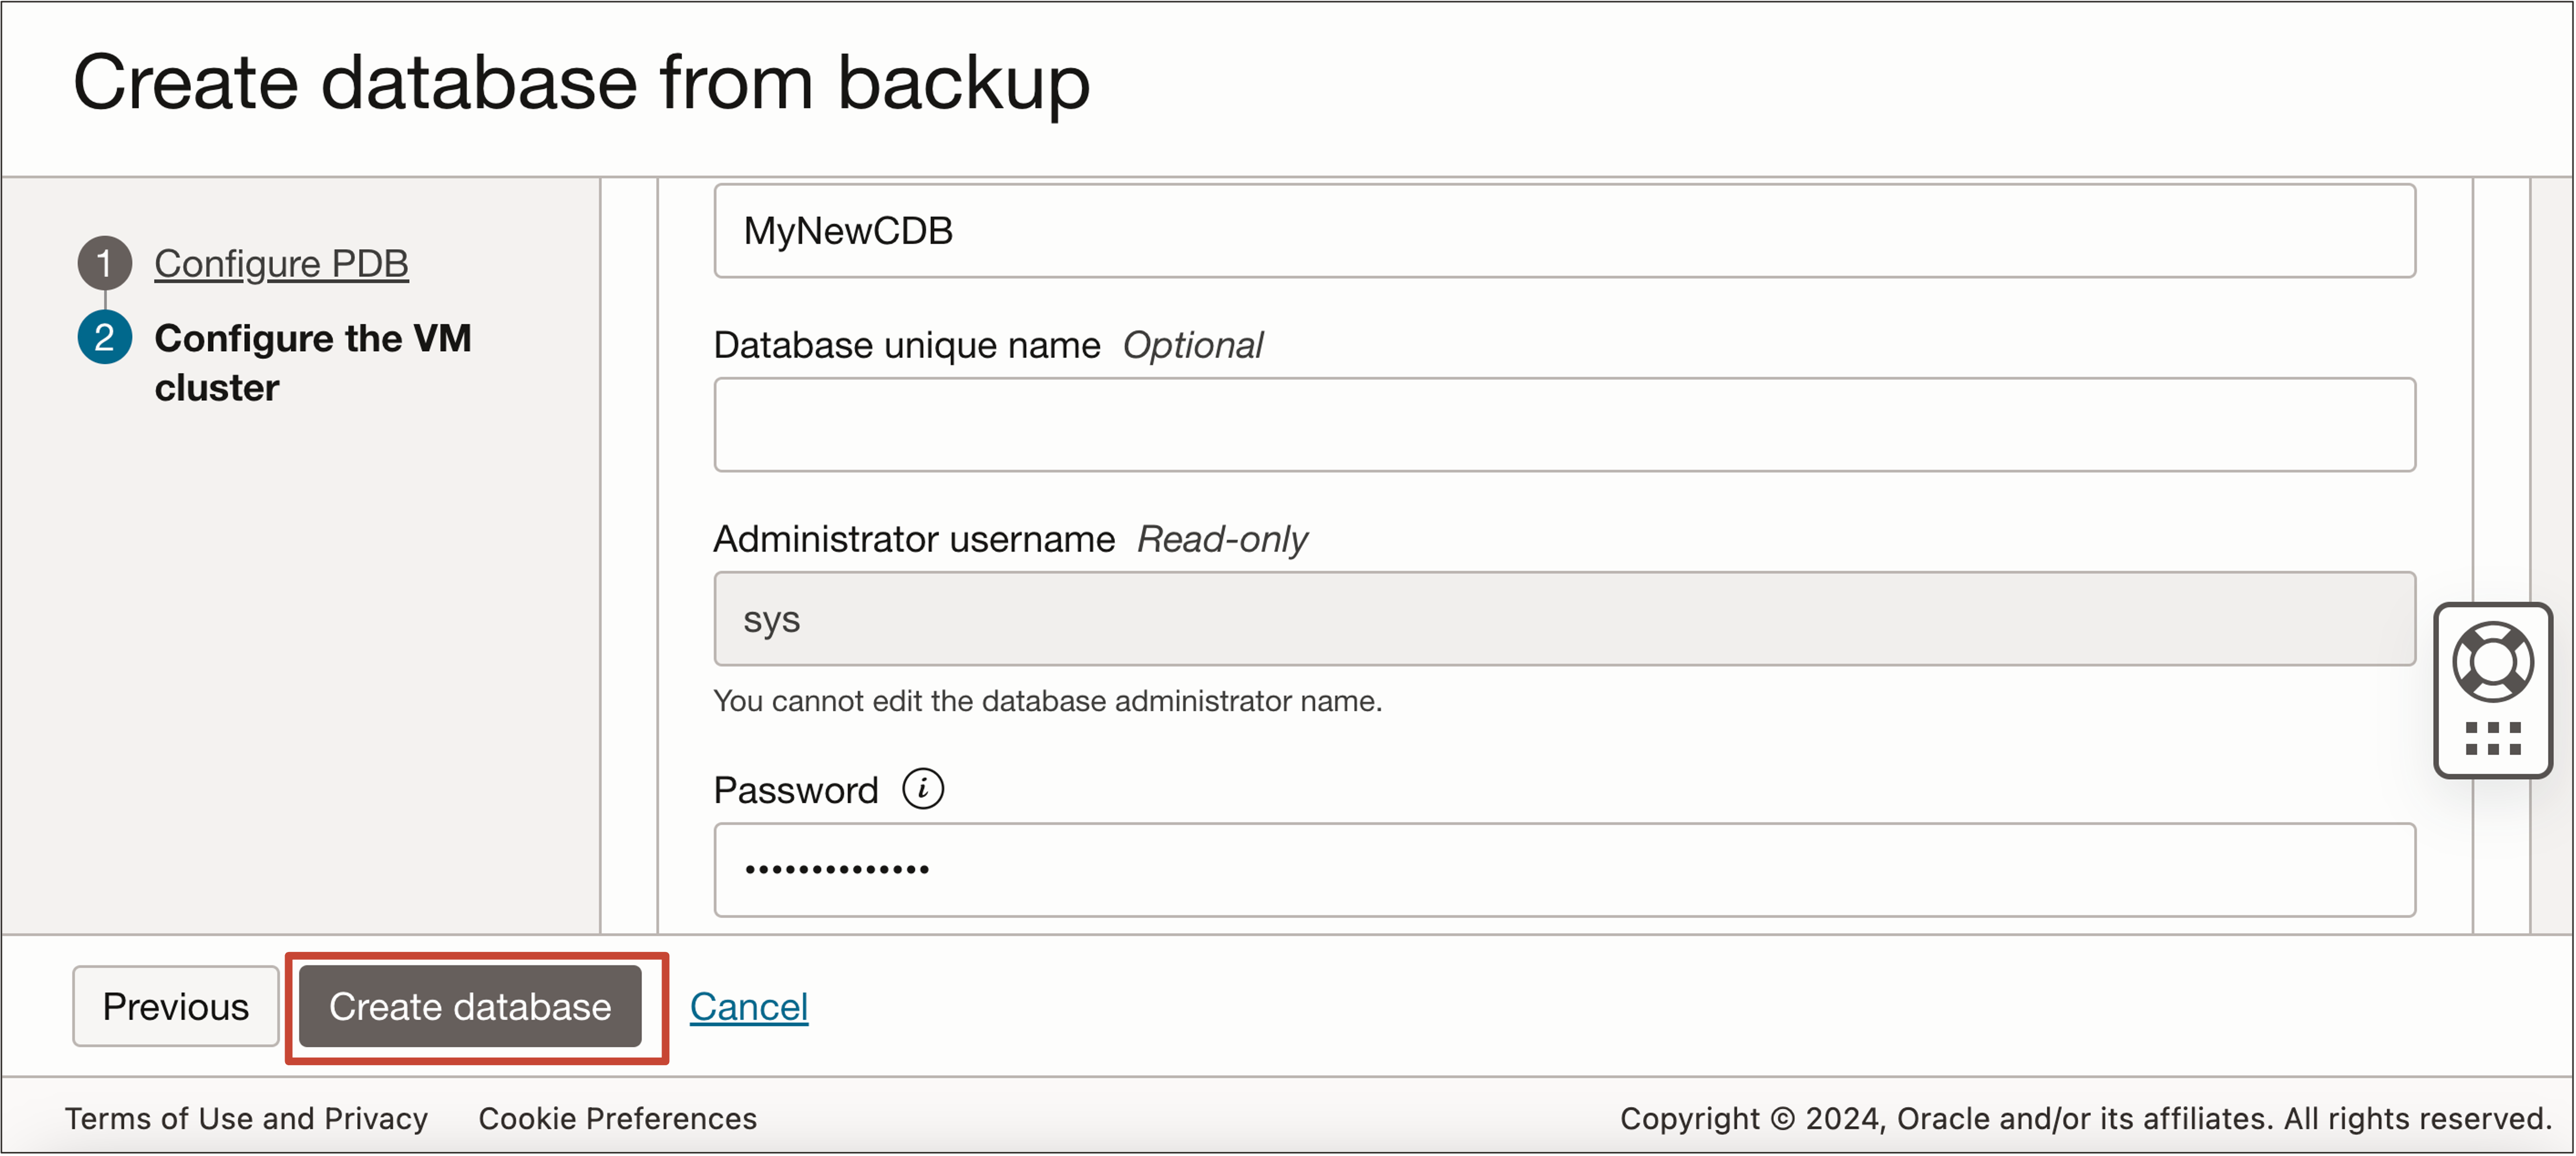Click step 2 circle icon

104,338
